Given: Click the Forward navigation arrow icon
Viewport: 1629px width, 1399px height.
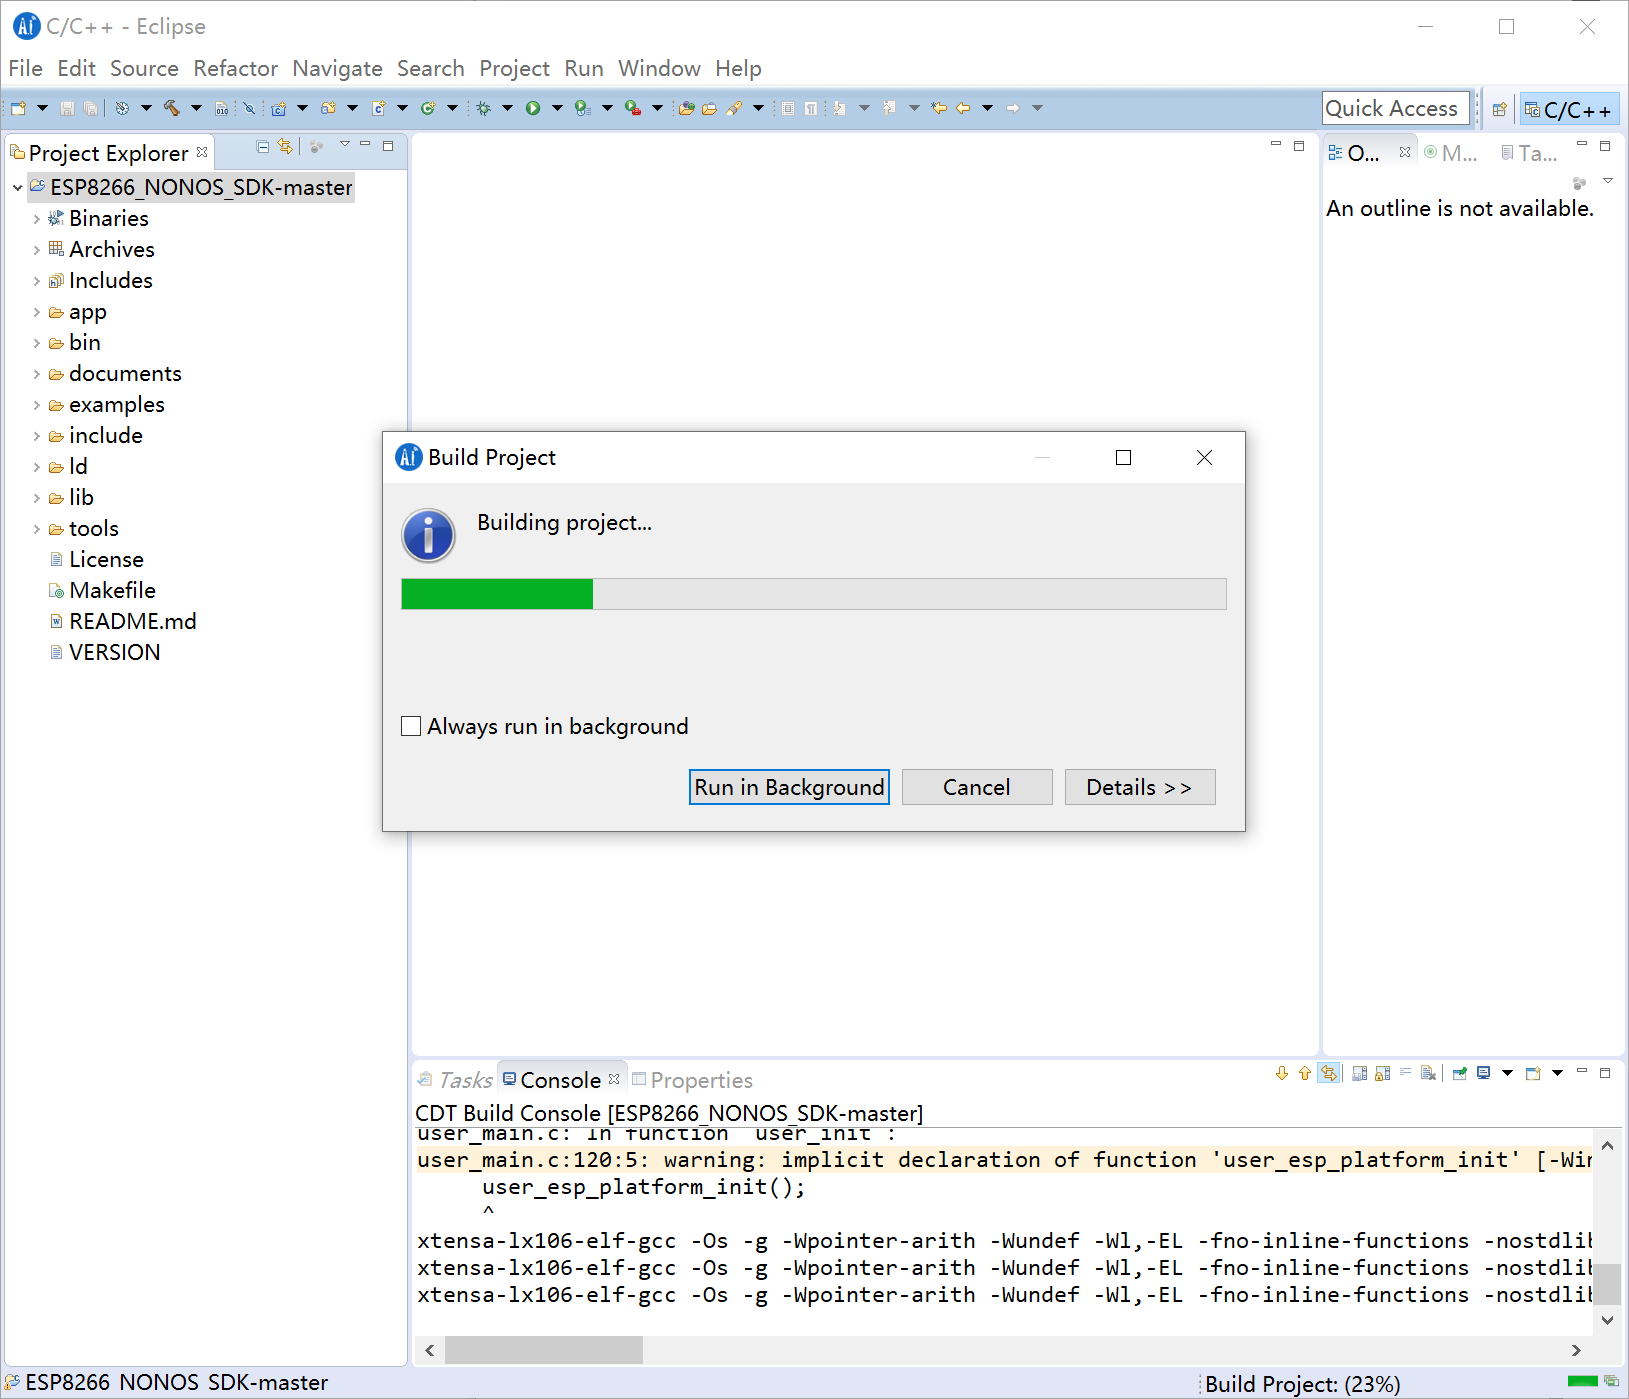Looking at the screenshot, I should [1013, 108].
